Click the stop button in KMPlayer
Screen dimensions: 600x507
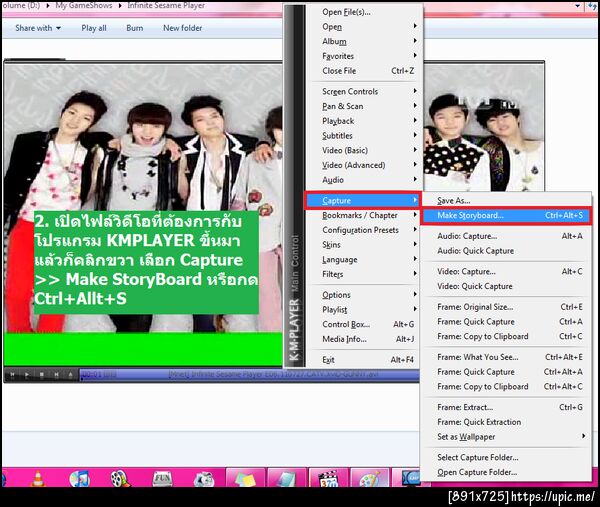coord(42,375)
